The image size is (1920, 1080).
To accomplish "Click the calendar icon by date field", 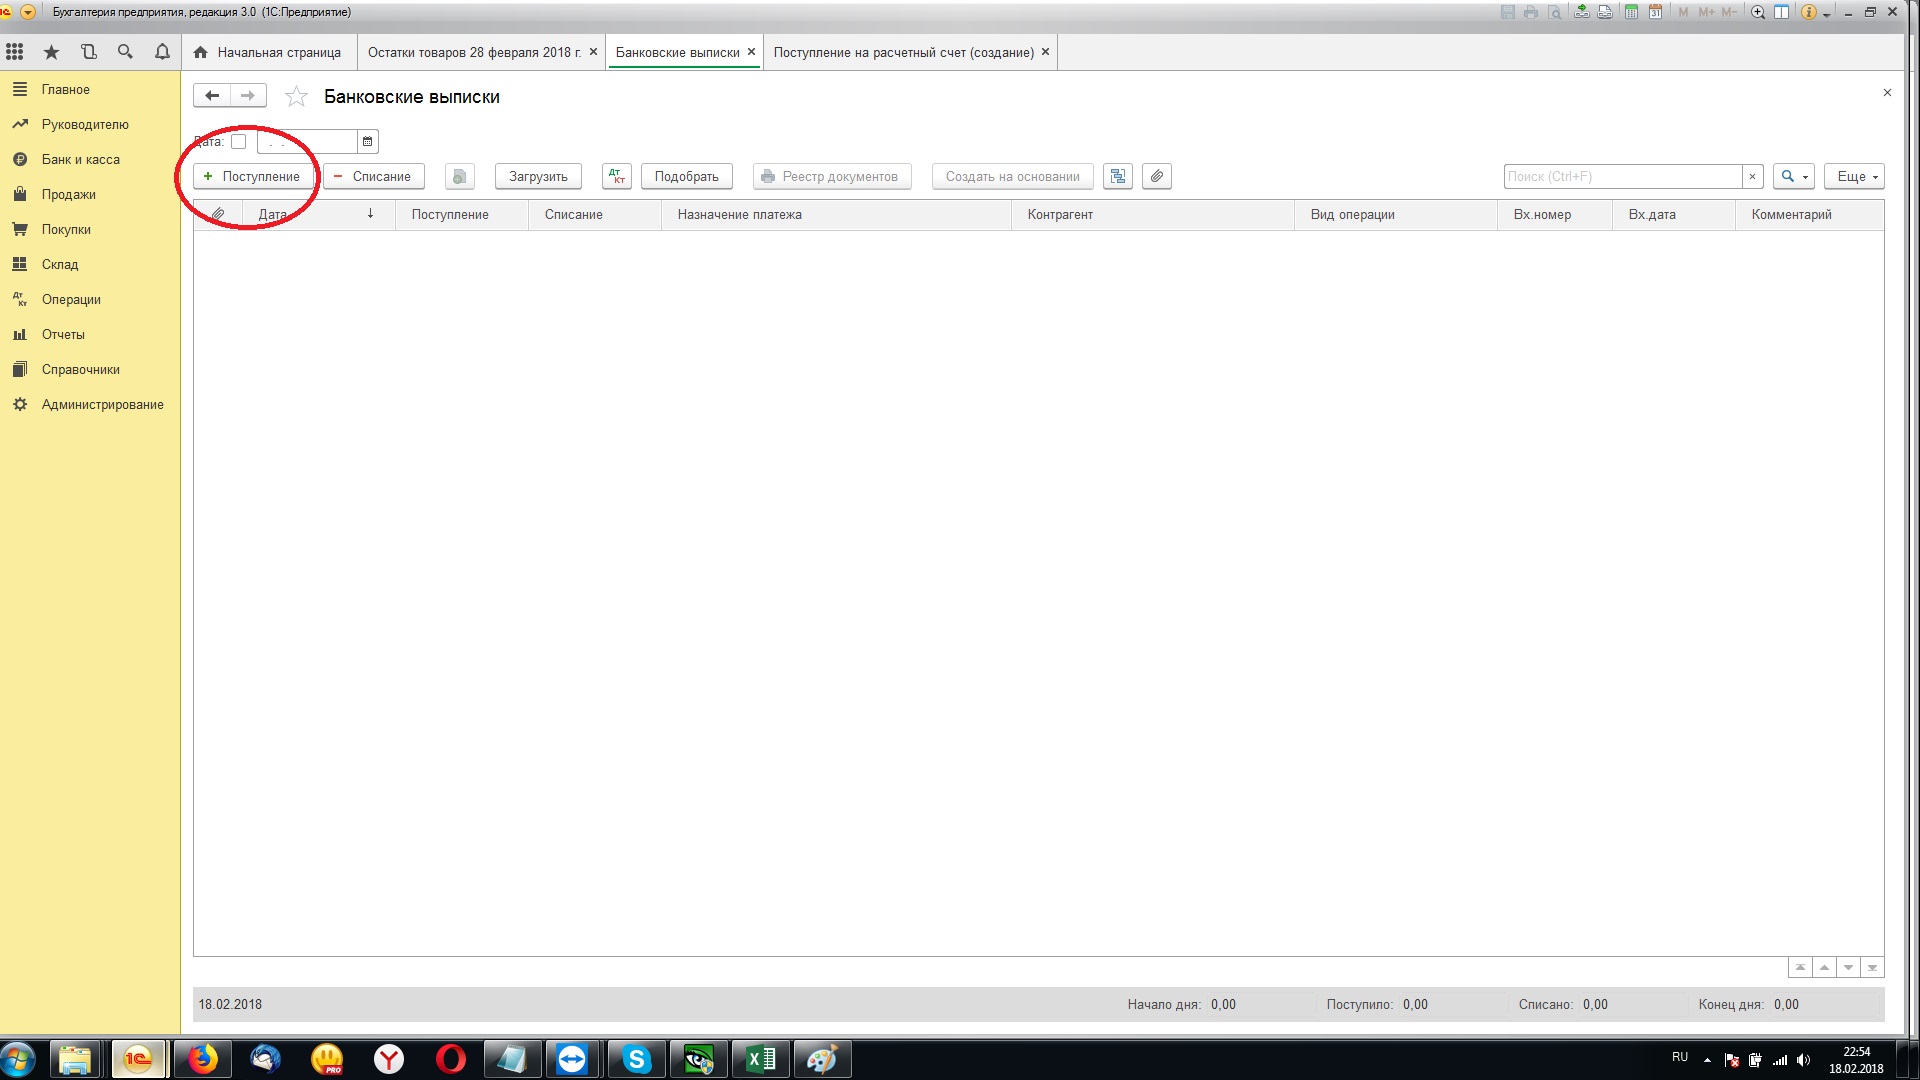I will click(367, 141).
